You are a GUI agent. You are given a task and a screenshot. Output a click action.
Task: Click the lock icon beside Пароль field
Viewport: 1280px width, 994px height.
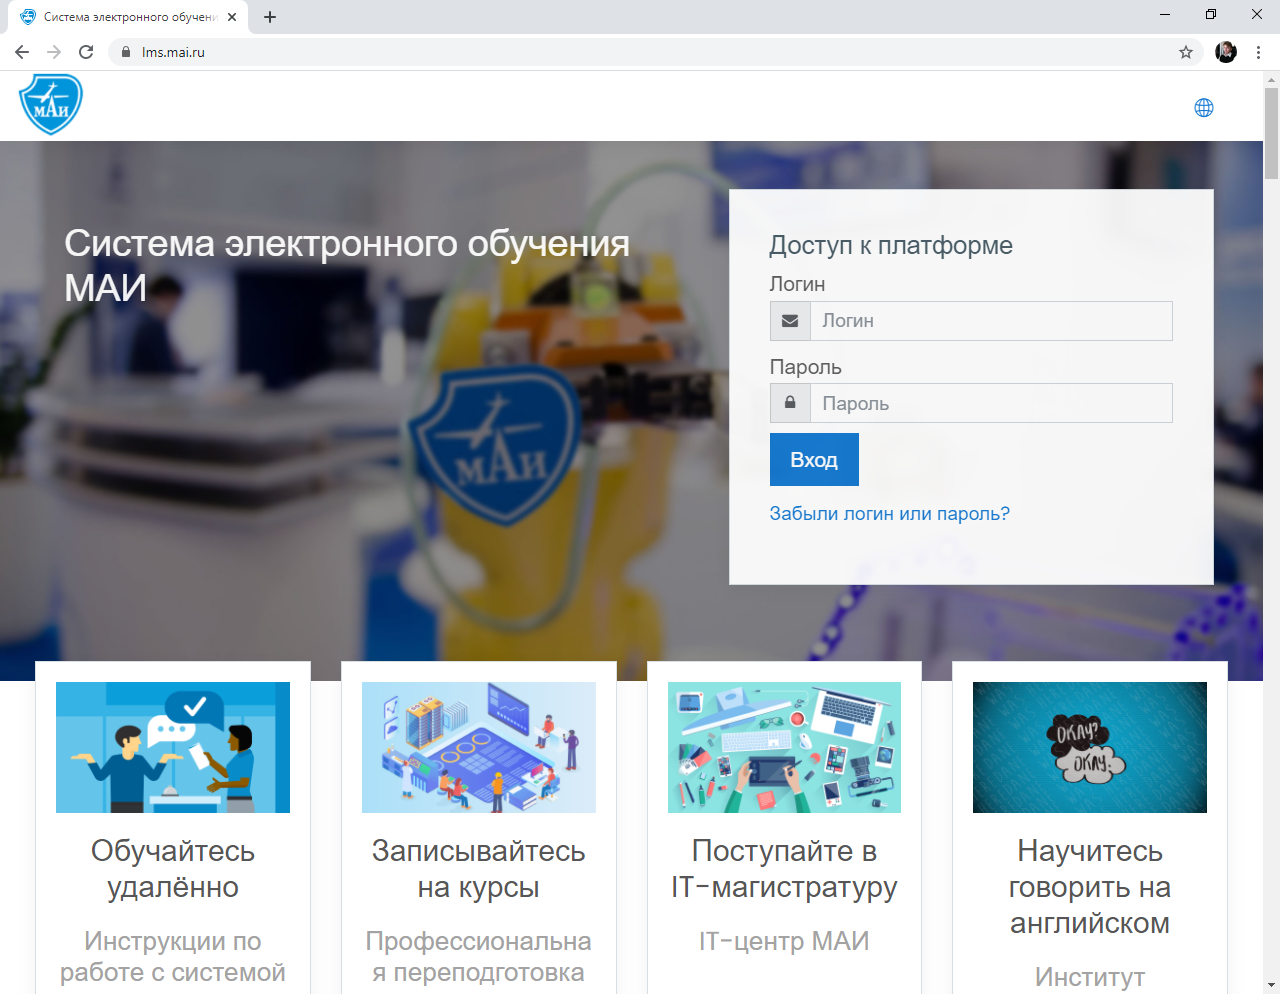(x=790, y=403)
